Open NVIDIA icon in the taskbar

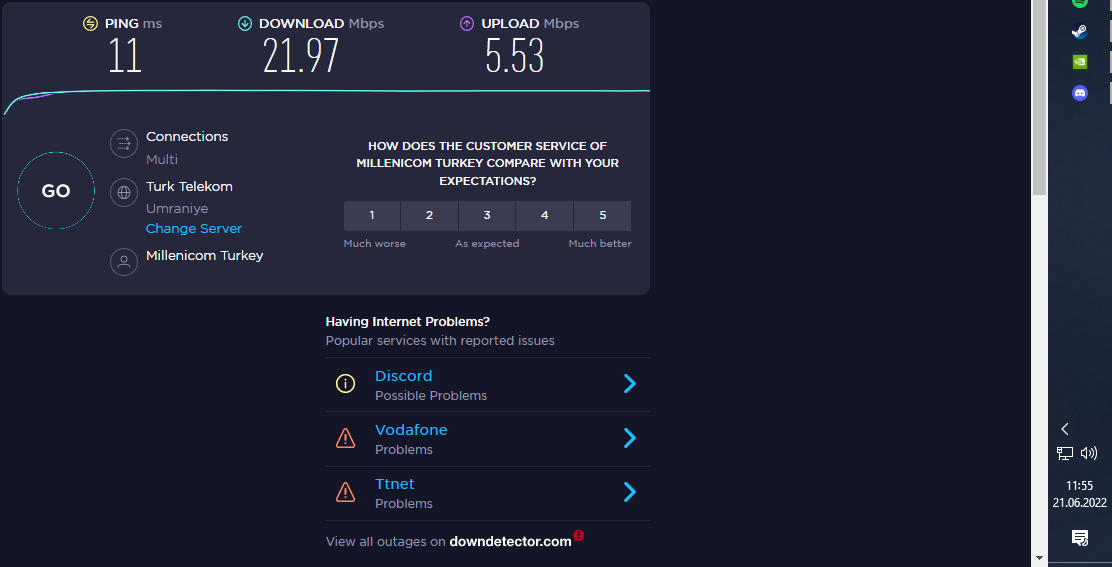click(x=1079, y=62)
